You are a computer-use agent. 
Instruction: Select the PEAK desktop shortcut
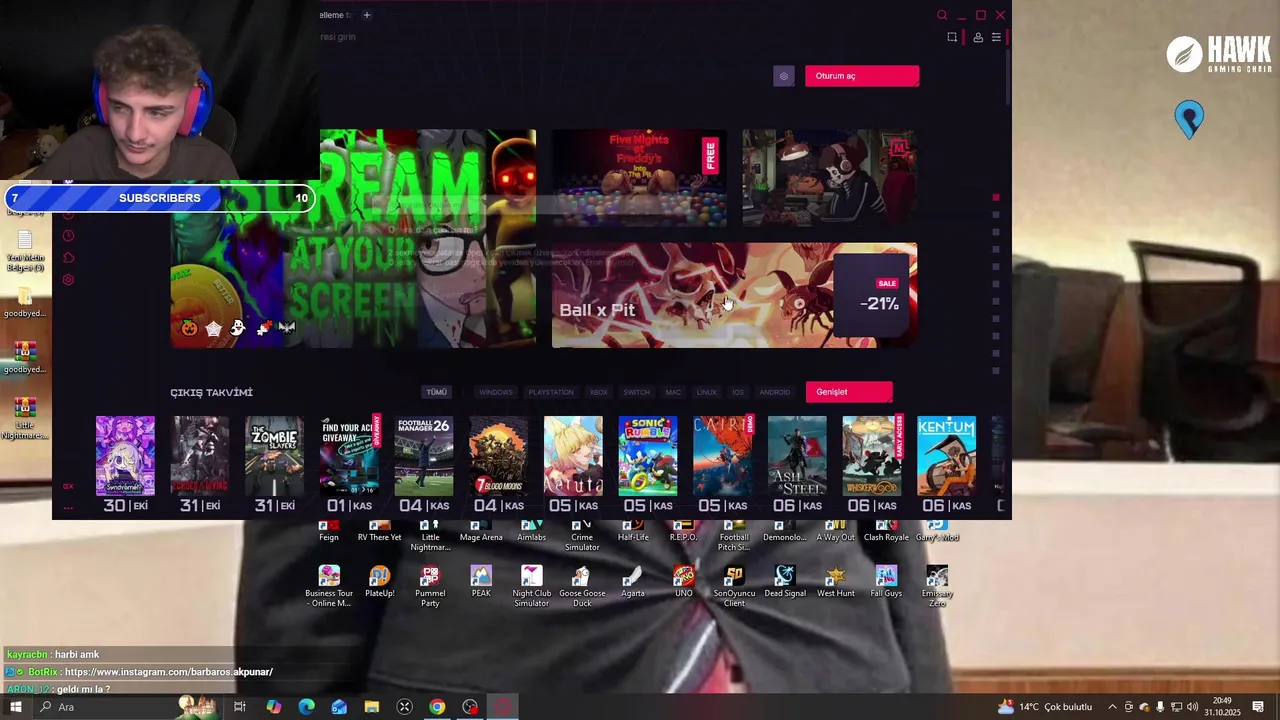(x=481, y=581)
